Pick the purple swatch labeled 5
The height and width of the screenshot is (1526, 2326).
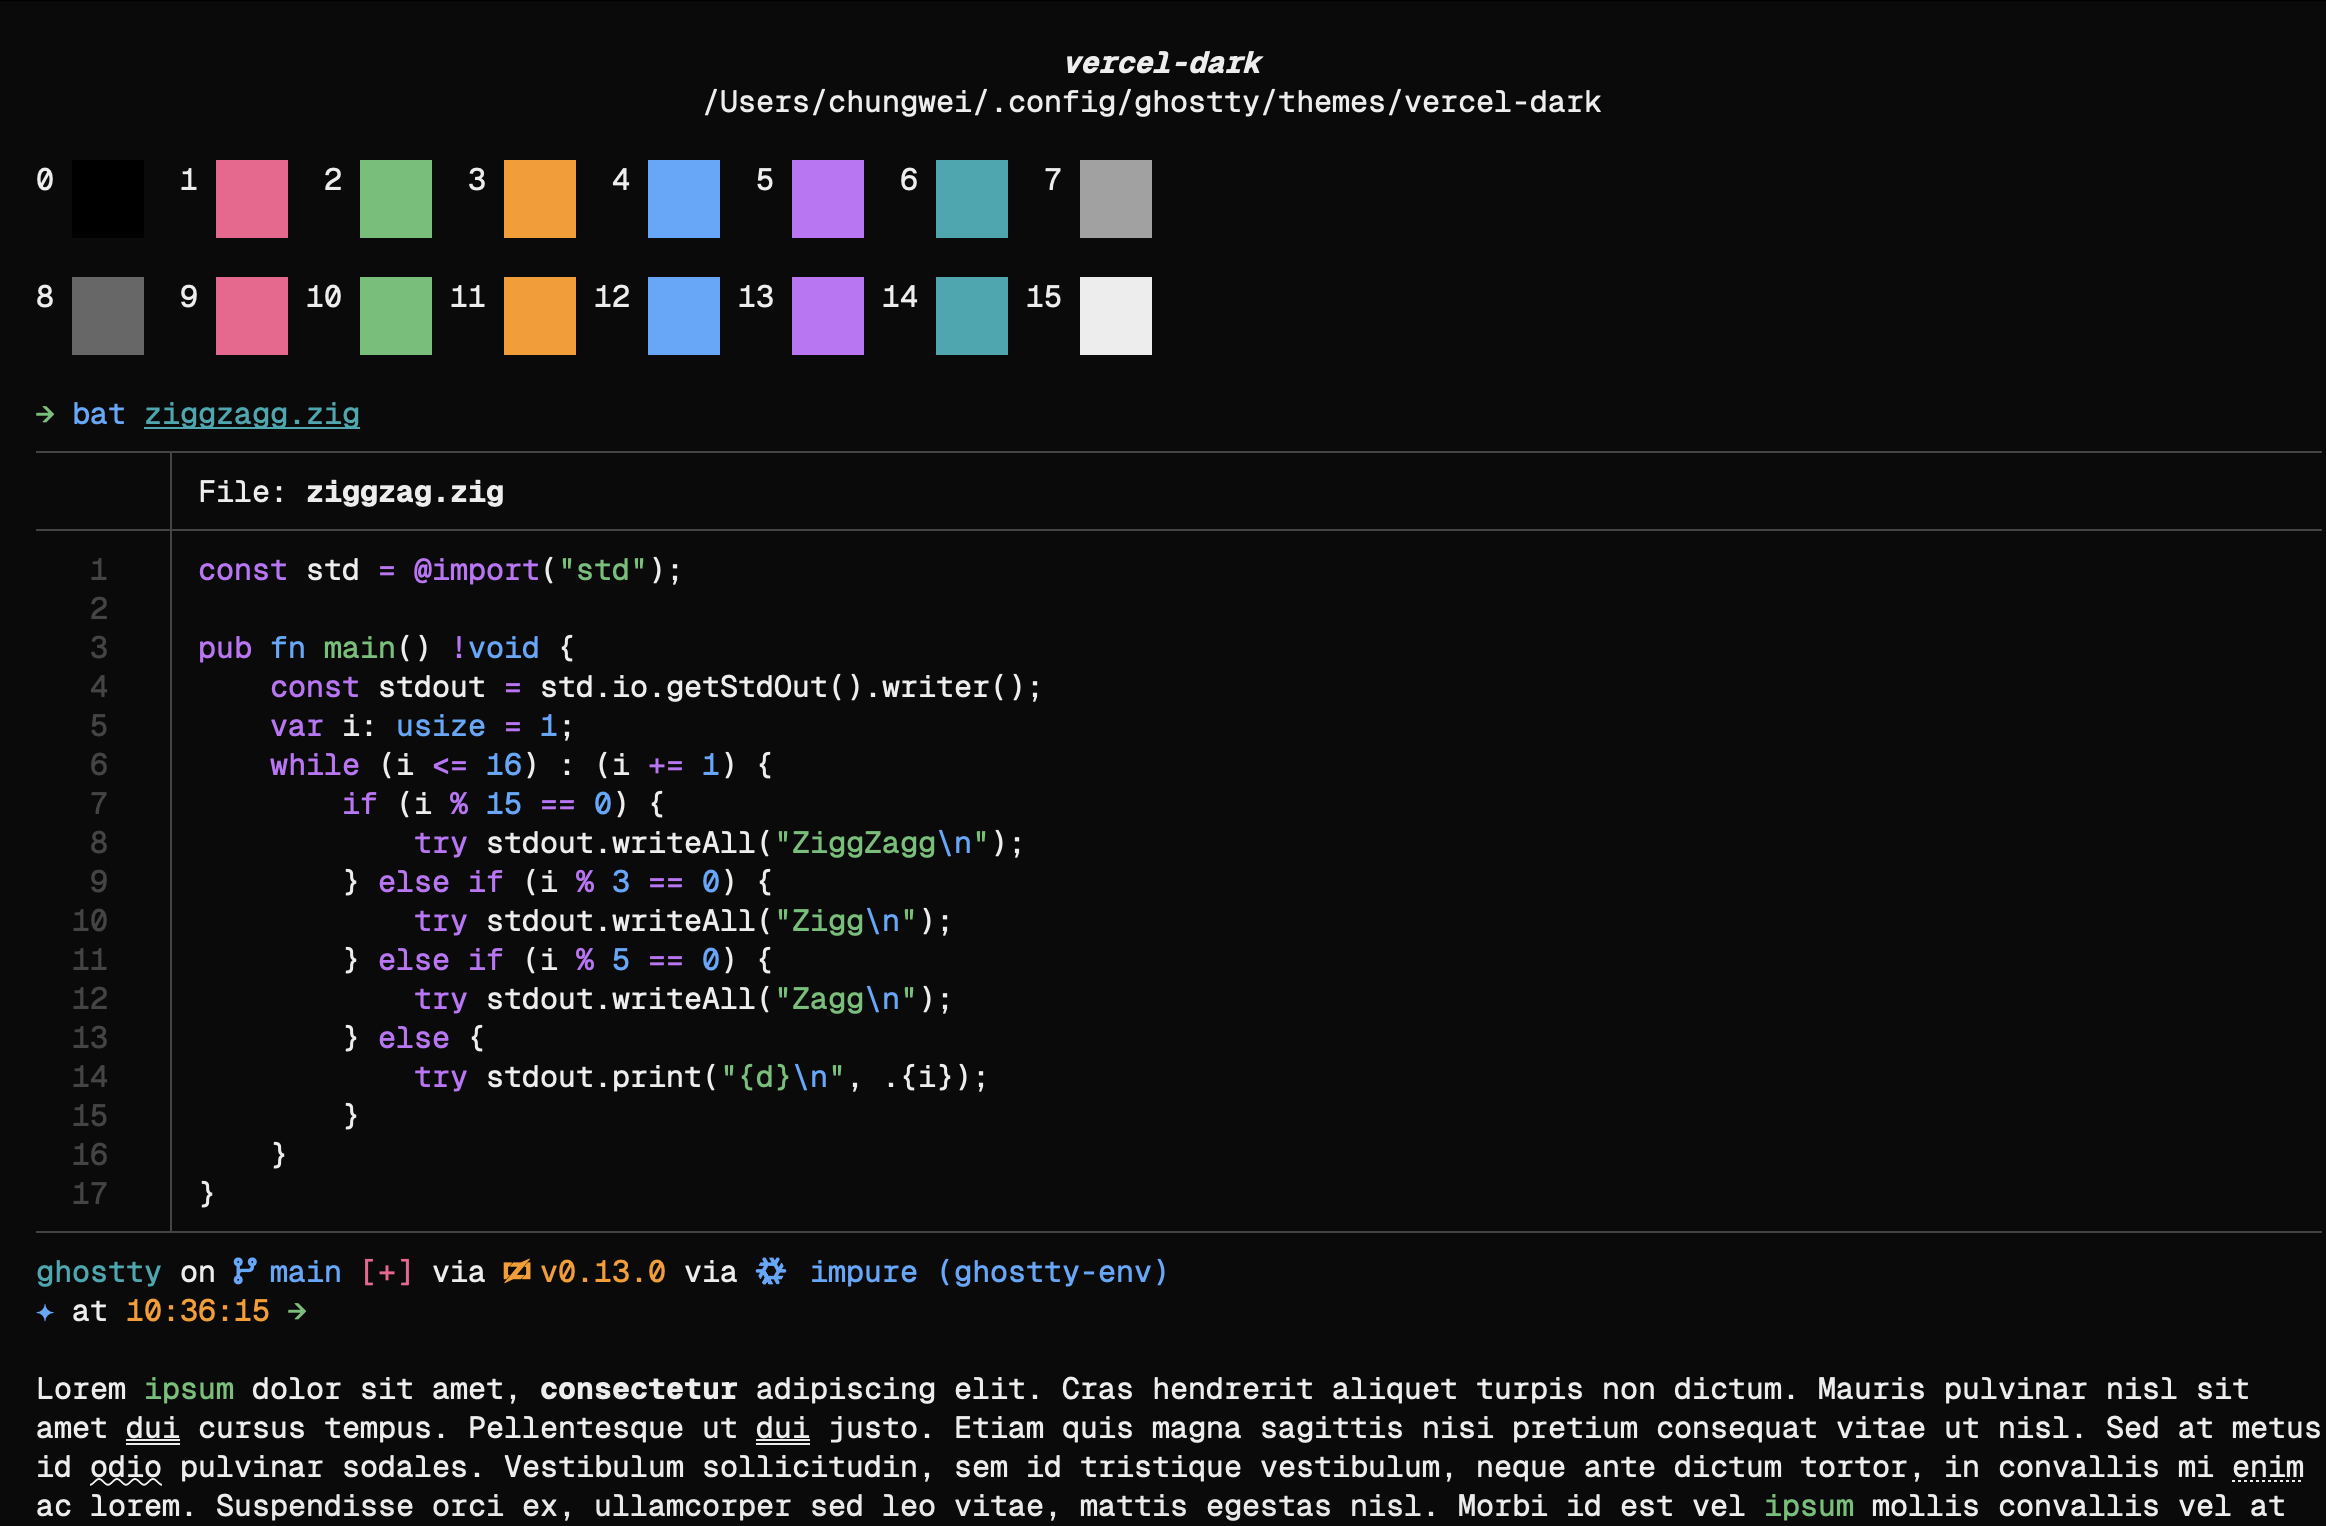coord(828,199)
